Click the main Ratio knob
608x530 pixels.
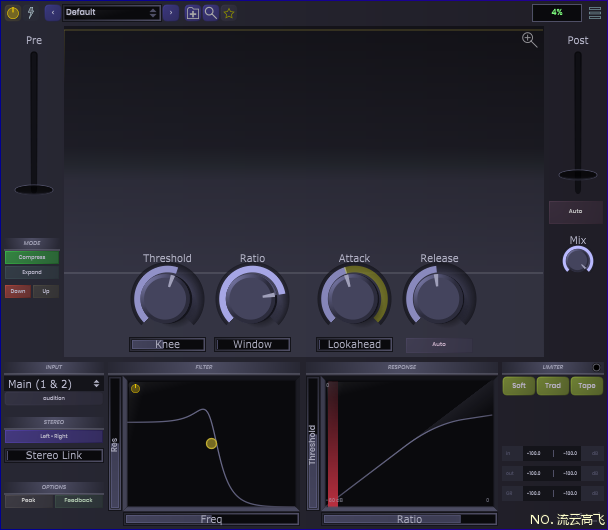[252, 299]
